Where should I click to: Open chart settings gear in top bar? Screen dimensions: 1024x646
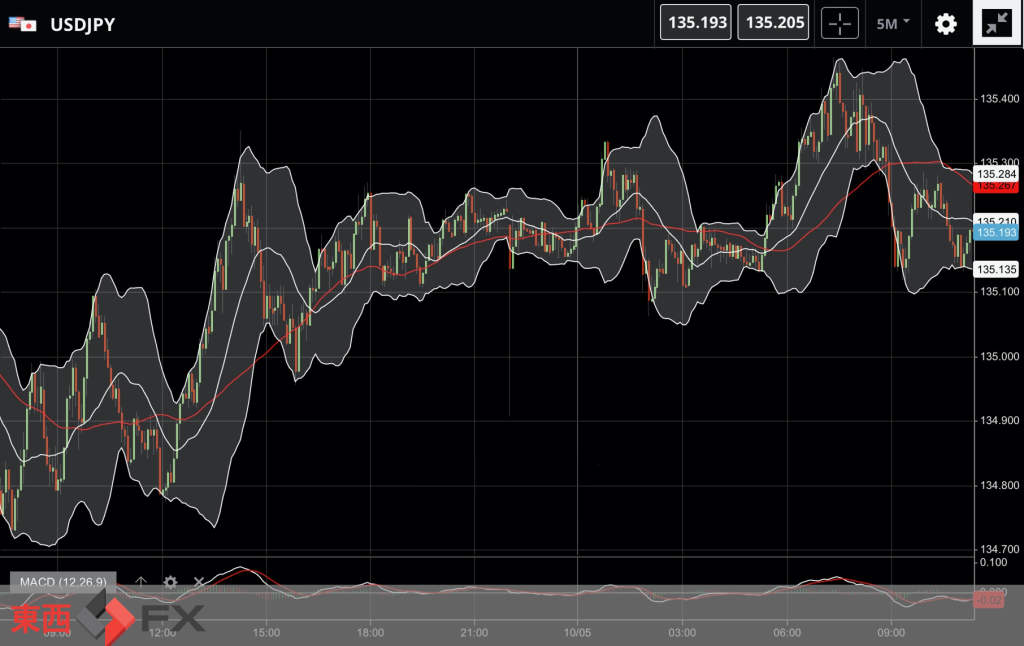coord(945,23)
